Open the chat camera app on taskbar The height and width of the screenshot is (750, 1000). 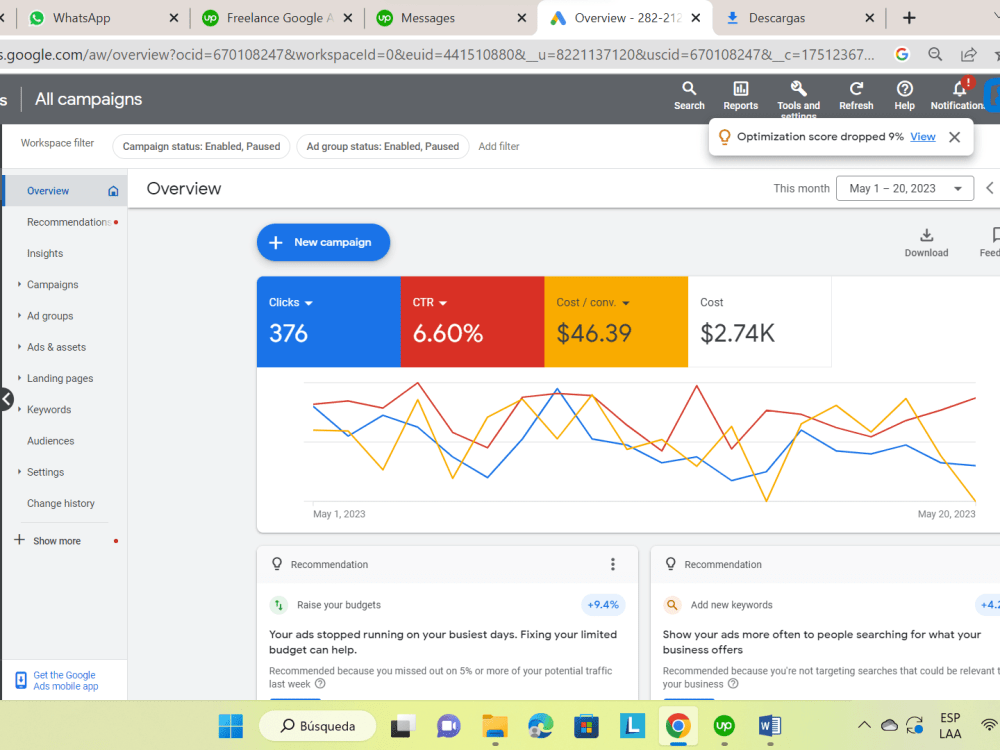tap(449, 726)
